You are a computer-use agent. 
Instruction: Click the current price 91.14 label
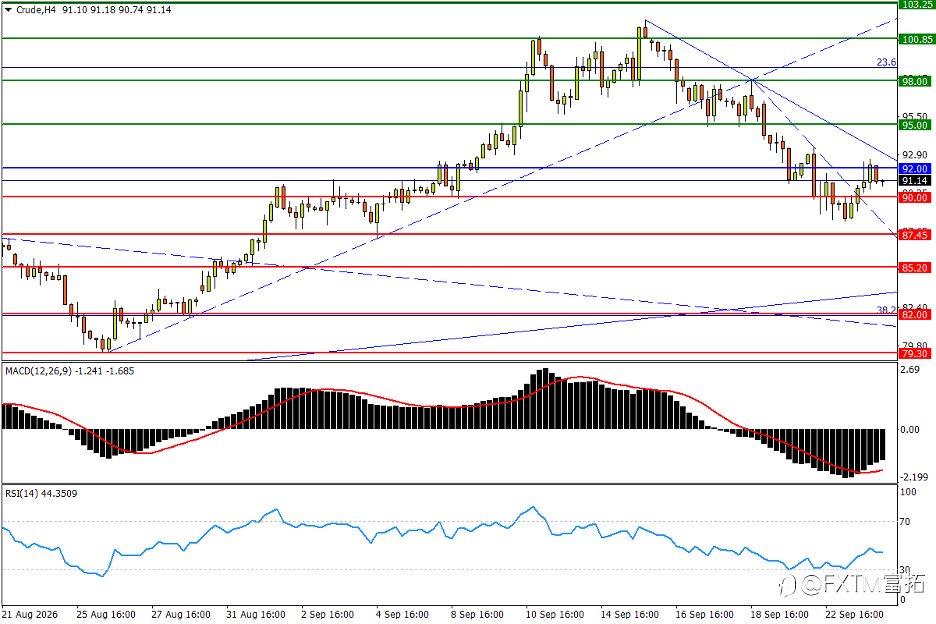pyautogui.click(x=915, y=180)
